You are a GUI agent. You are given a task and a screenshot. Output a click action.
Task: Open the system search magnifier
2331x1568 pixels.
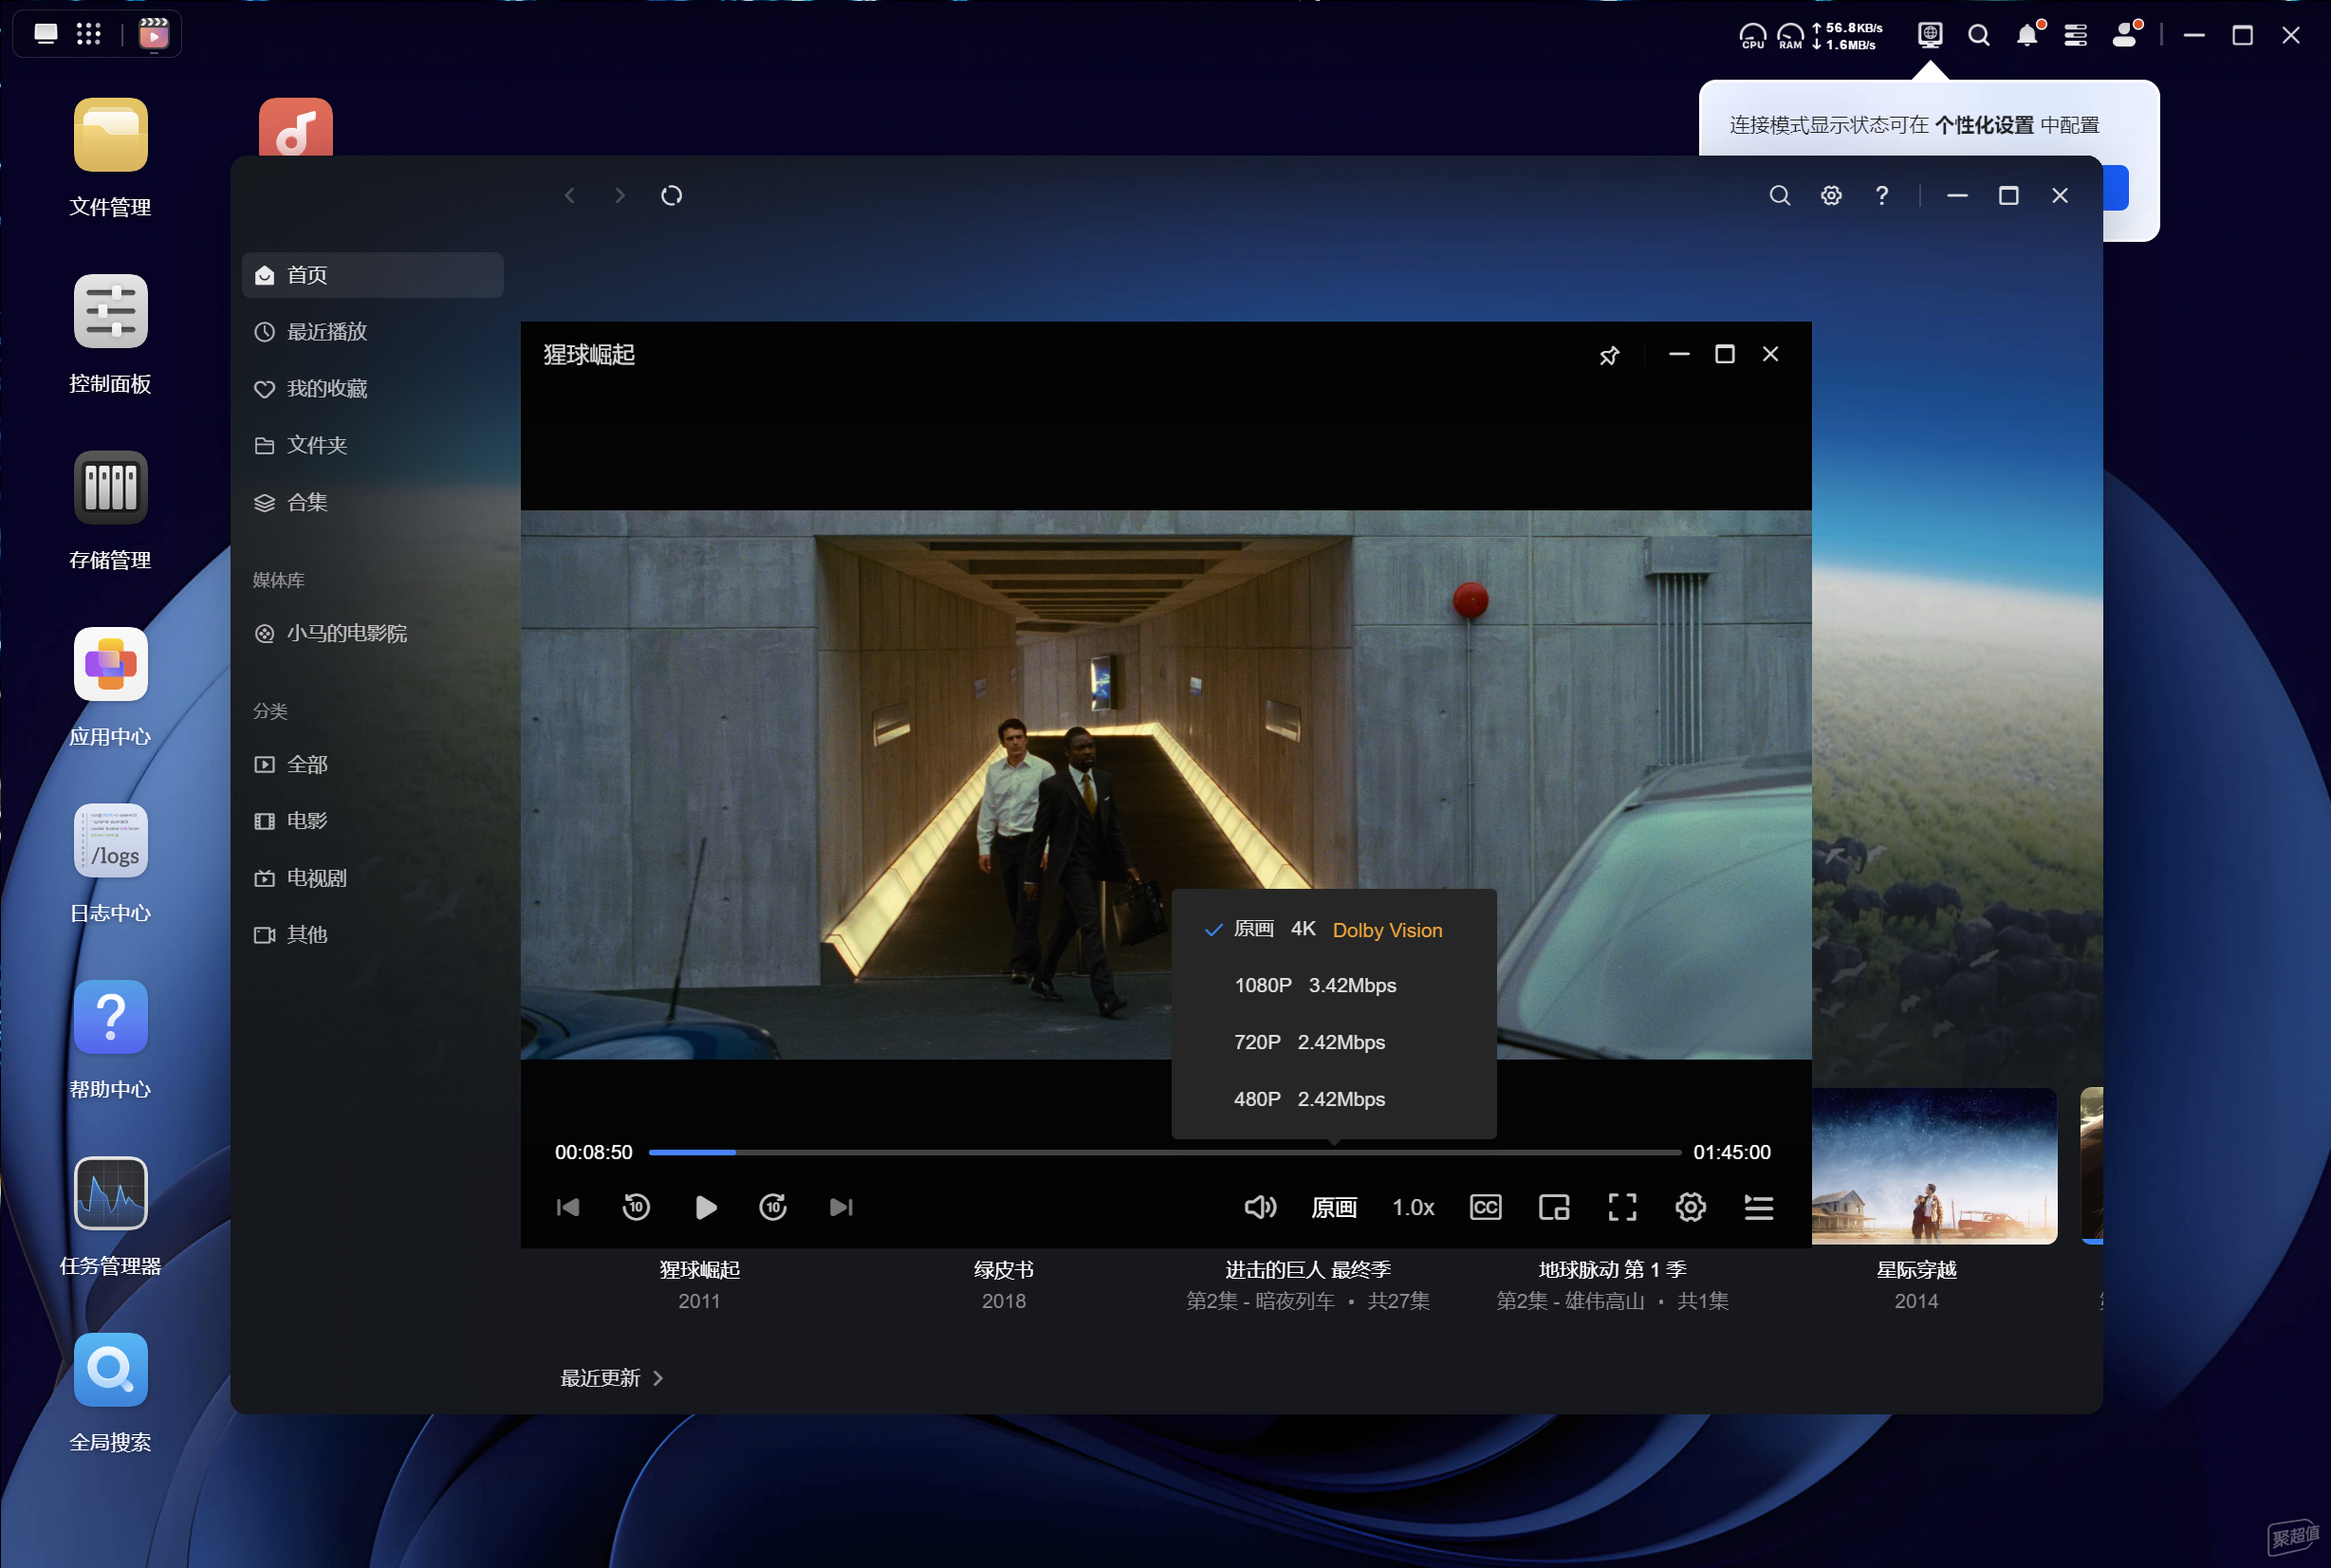[x=1978, y=35]
